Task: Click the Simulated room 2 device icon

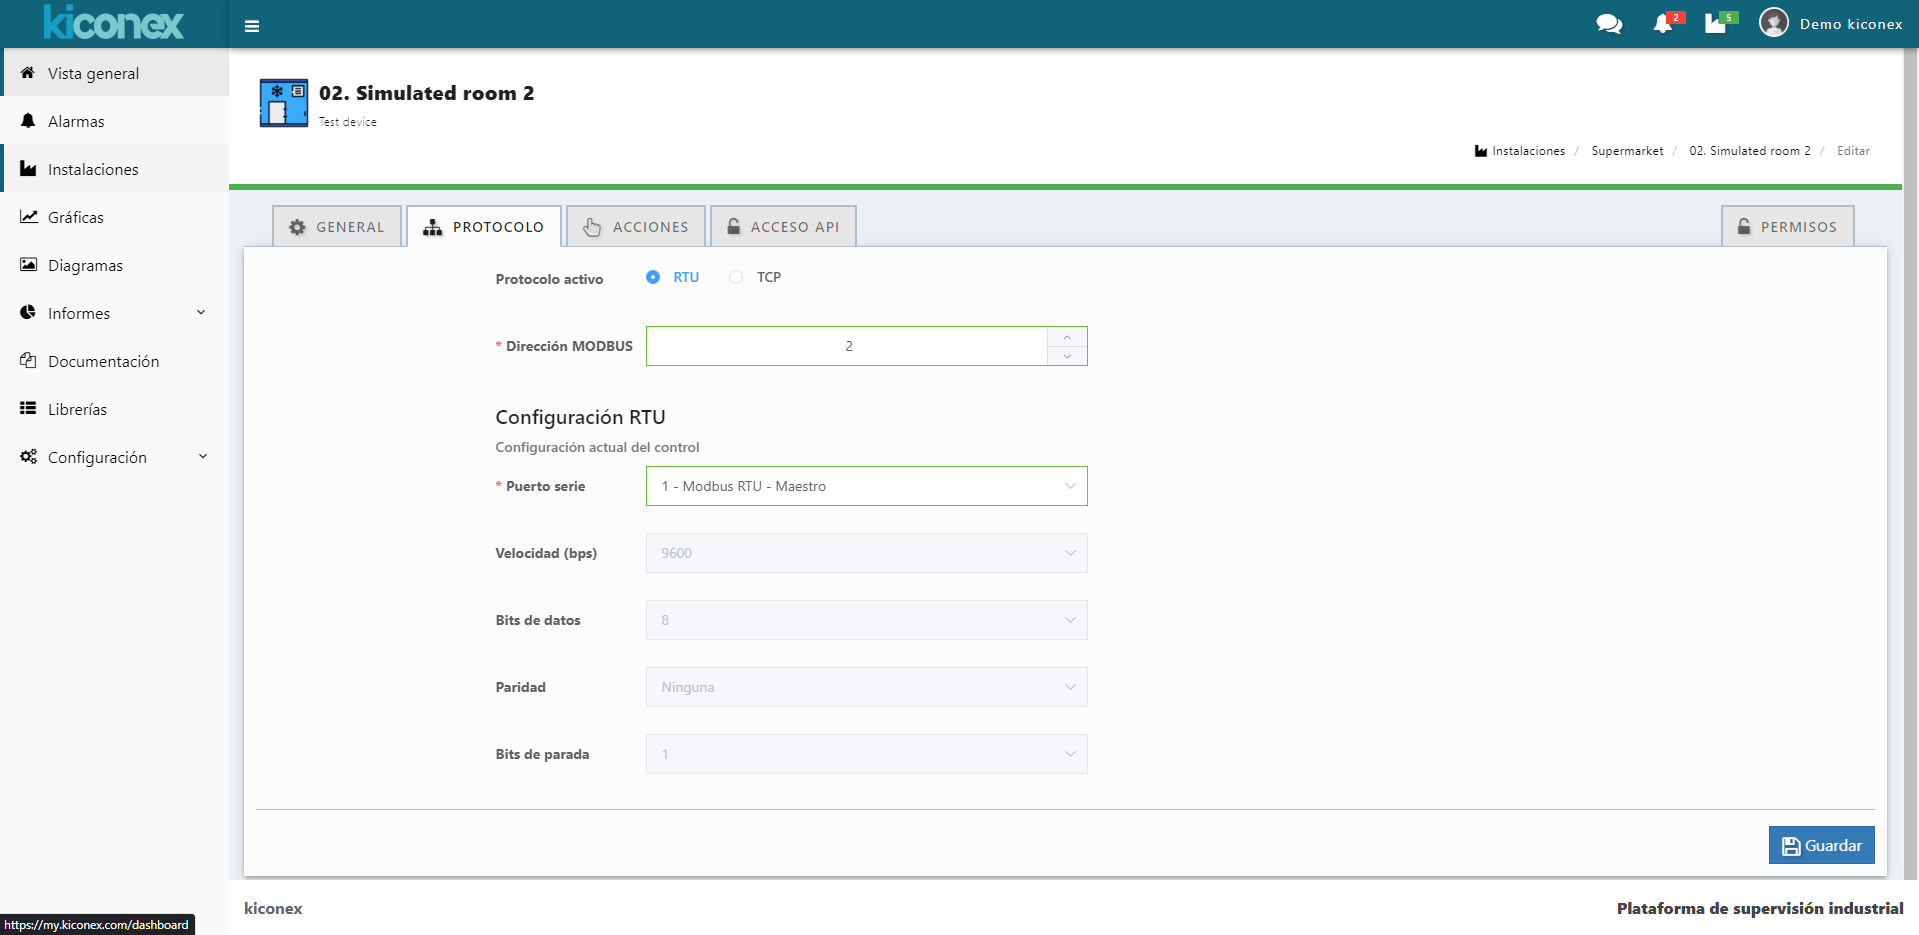Action: pos(284,103)
